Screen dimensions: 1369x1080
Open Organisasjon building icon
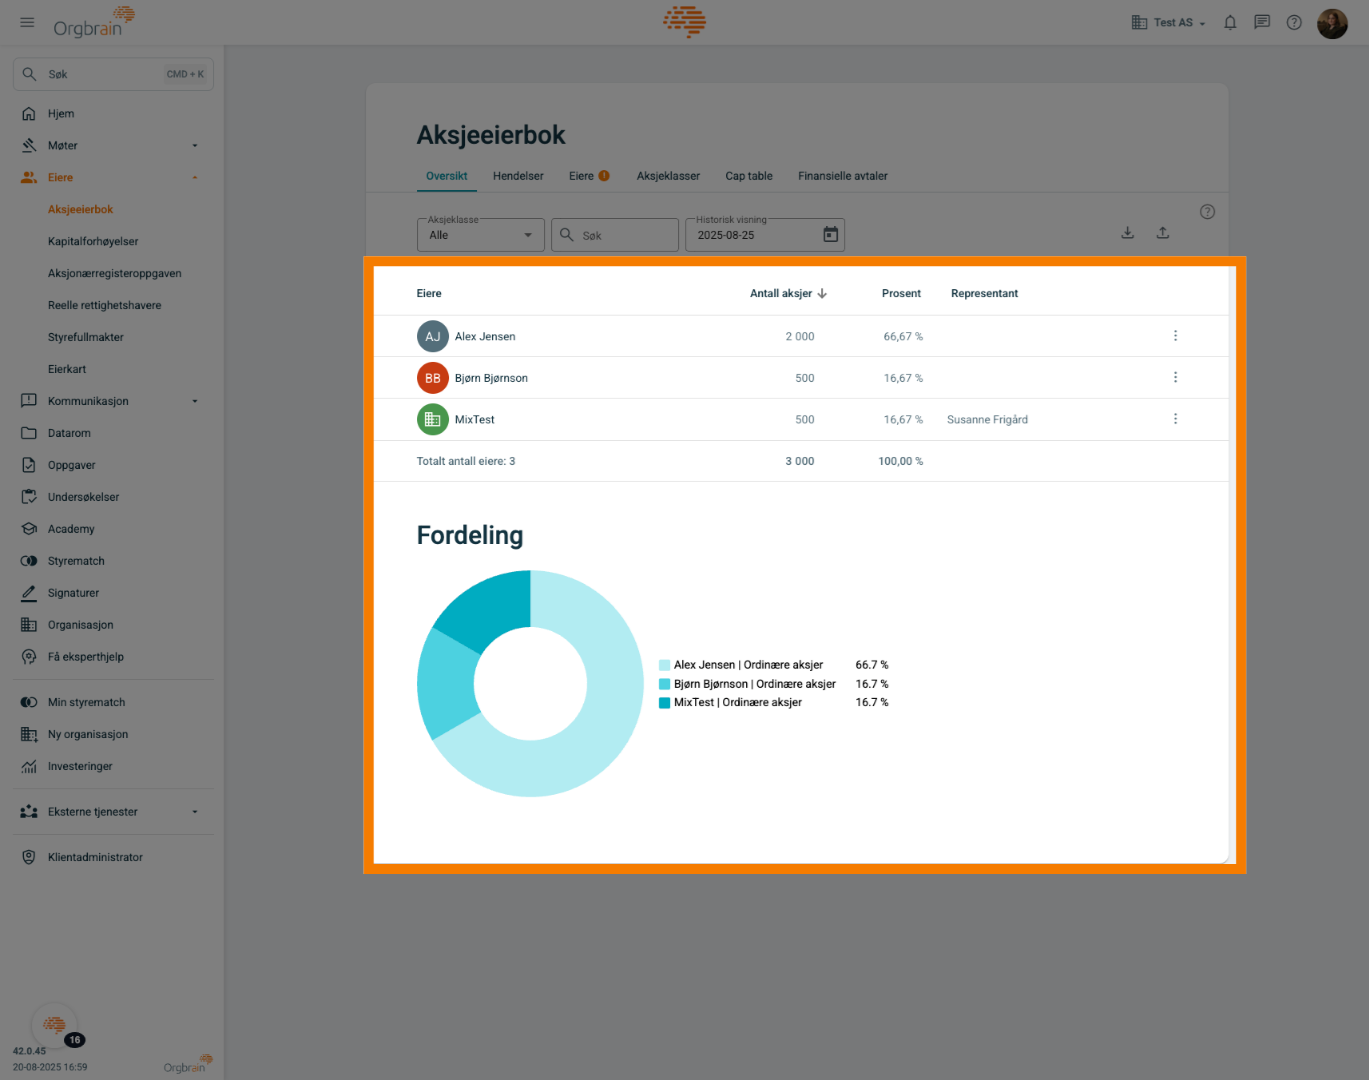point(29,625)
